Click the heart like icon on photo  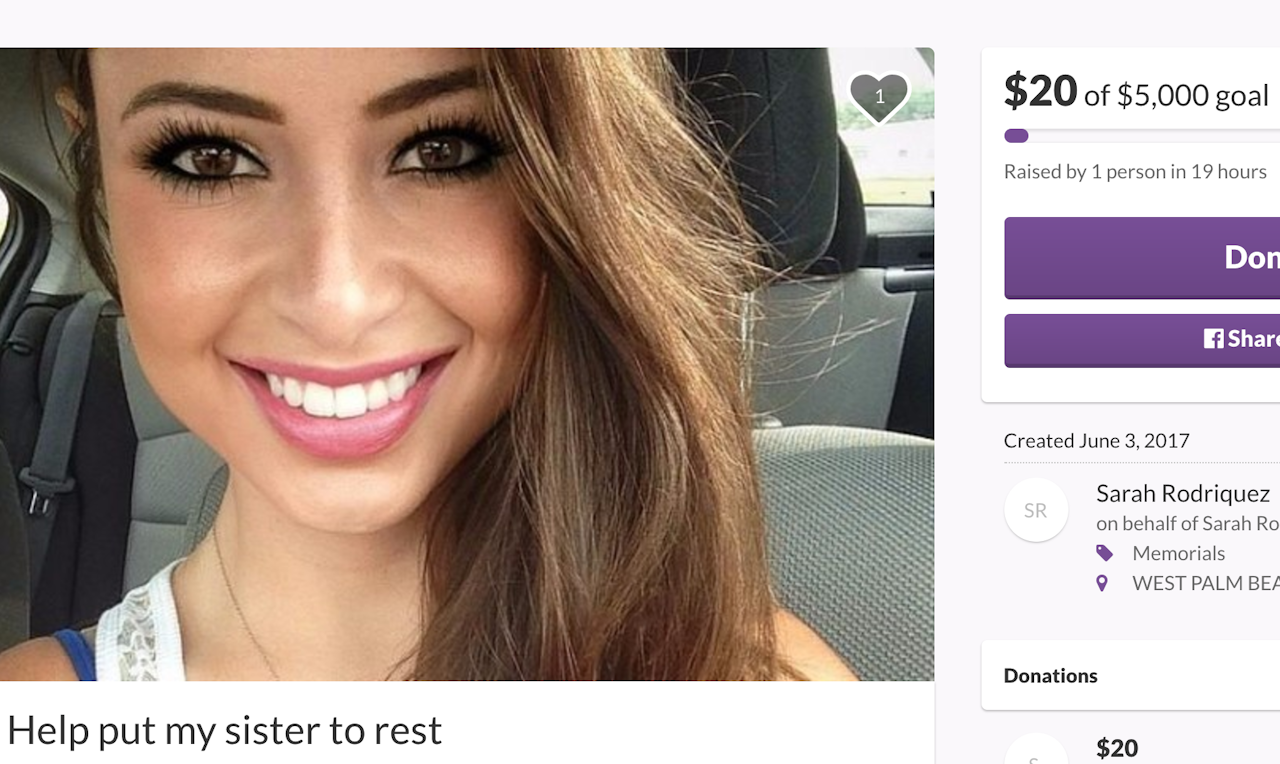tap(880, 97)
